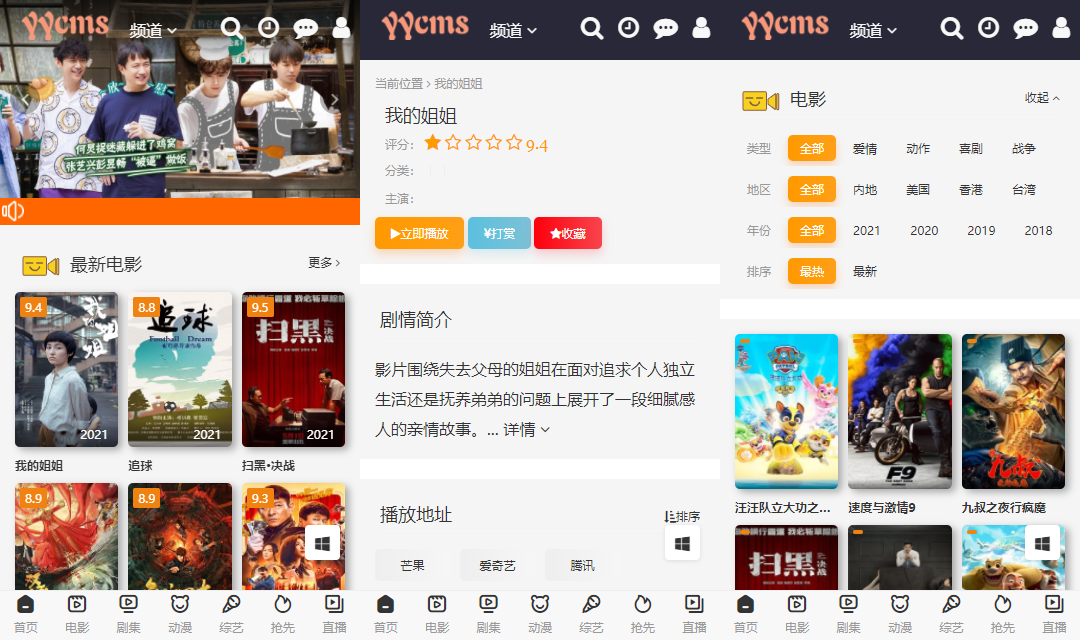Toggle 排序 order of play sources
The height and width of the screenshot is (640, 1080).
tap(682, 516)
